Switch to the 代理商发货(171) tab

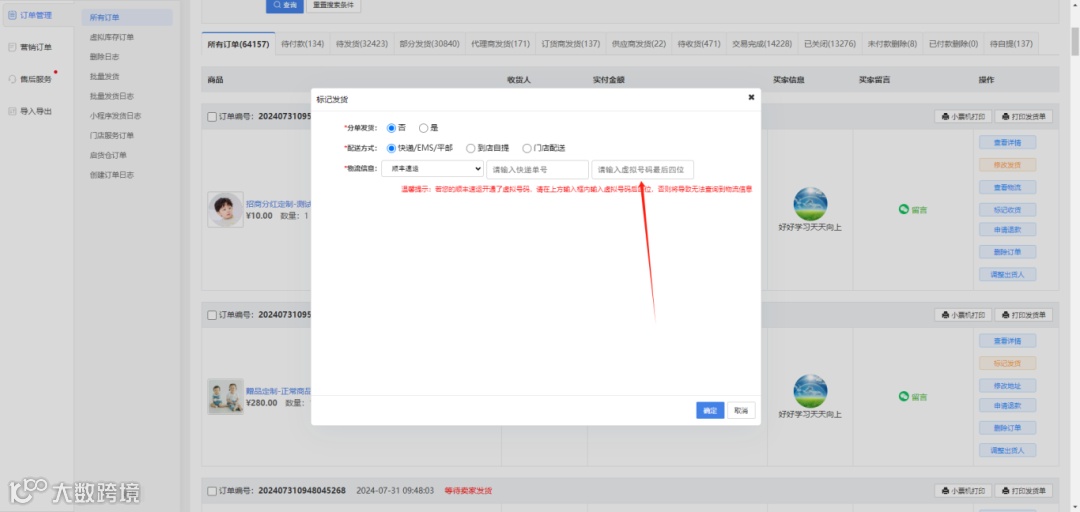click(501, 43)
